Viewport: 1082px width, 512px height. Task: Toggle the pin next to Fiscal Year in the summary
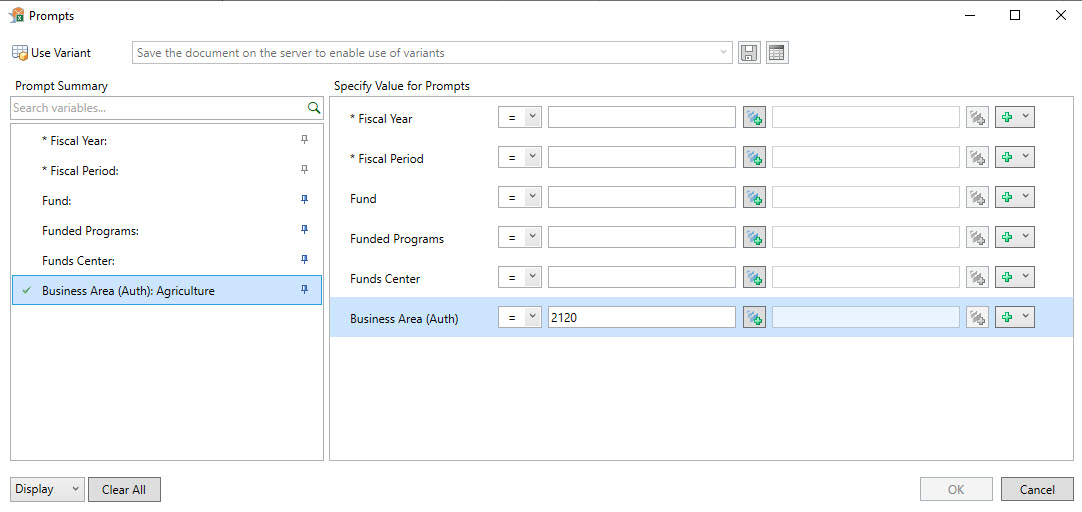[304, 140]
